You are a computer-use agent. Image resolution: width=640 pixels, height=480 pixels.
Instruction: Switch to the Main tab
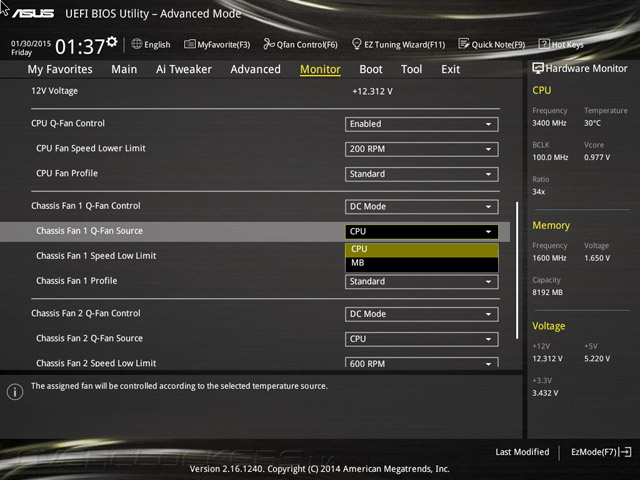click(124, 69)
